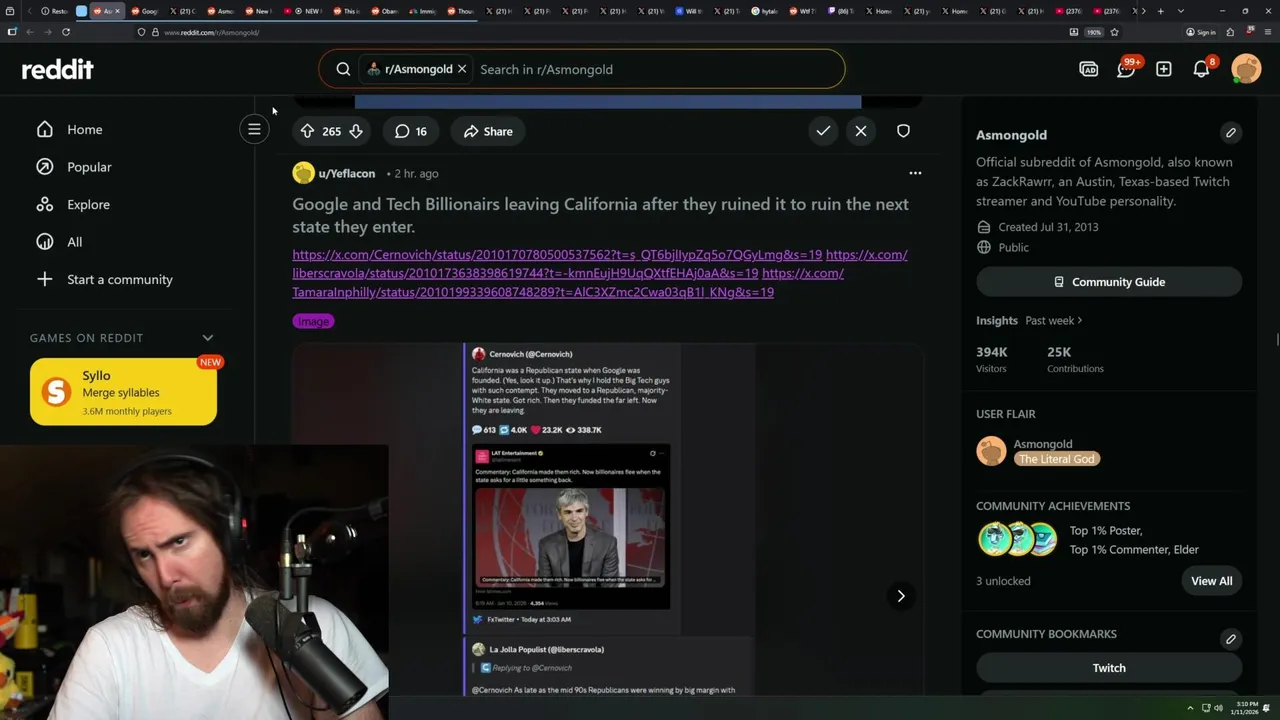Switch to the Obama browser tab
The height and width of the screenshot is (720, 1280).
click(386, 11)
